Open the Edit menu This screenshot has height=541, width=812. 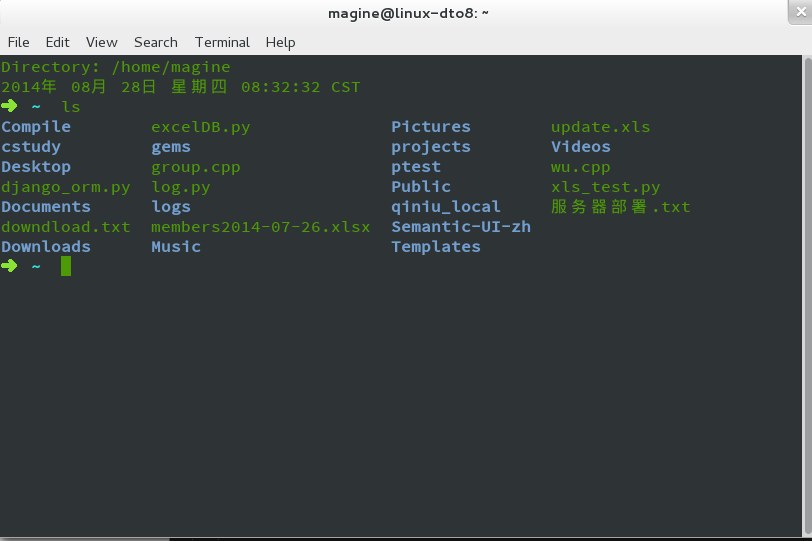57,42
